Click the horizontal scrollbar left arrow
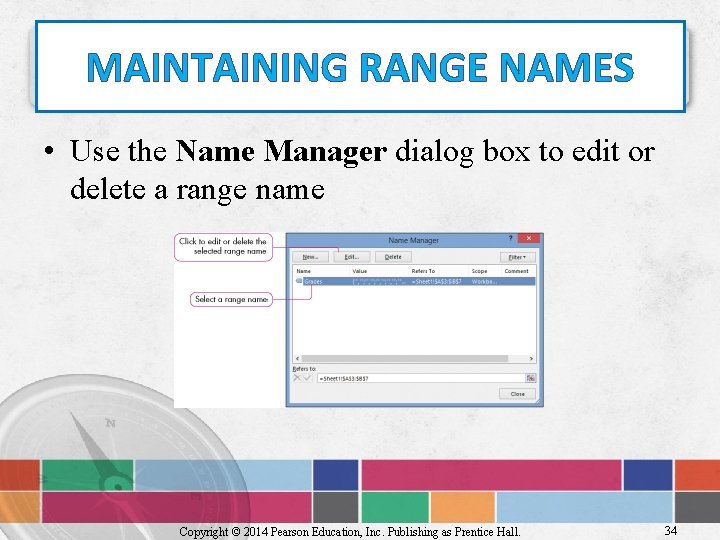Viewport: 720px width, 540px height. (x=298, y=358)
